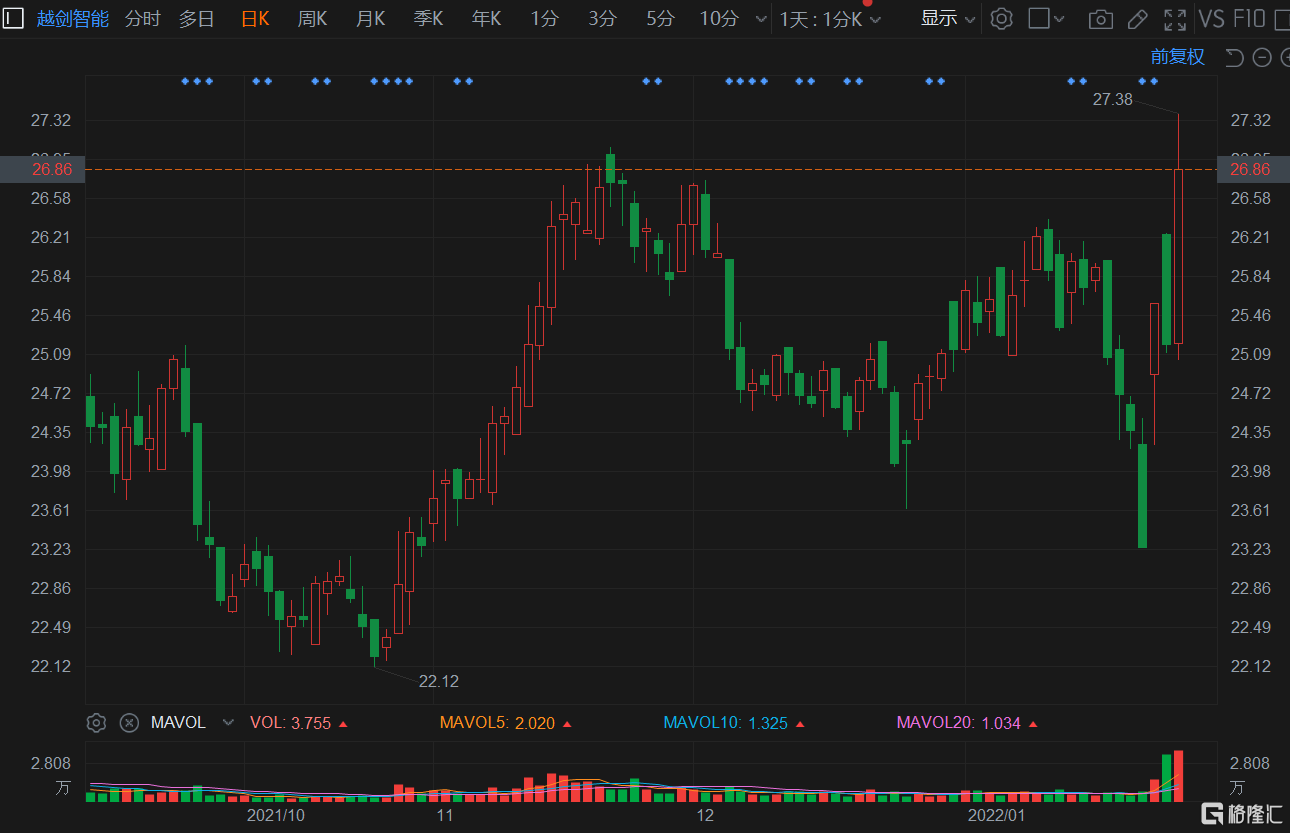Switch to the 3分 minute chart
The width and height of the screenshot is (1290, 833).
pos(602,18)
